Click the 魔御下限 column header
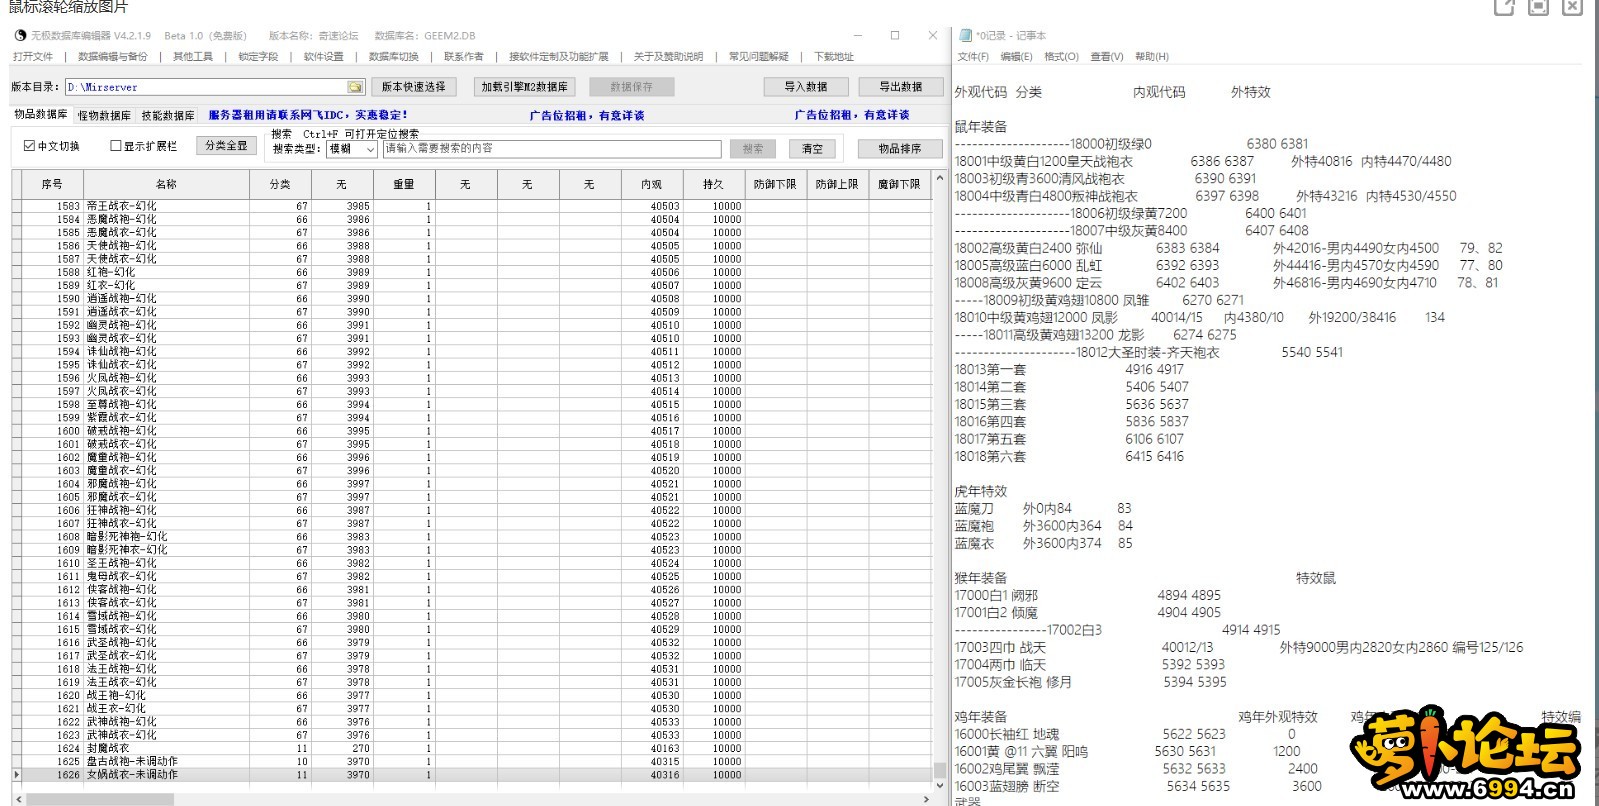 [899, 184]
